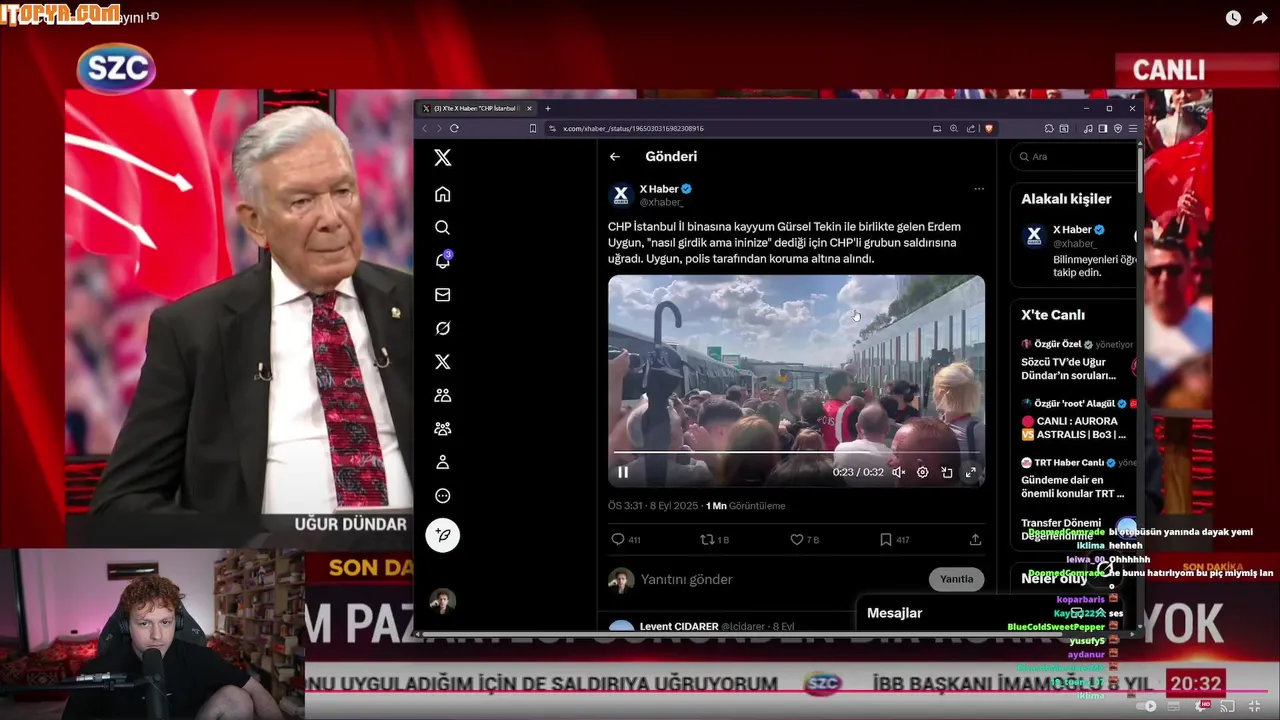
Task: Toggle fullscreen on the tweet video
Action: tap(970, 472)
